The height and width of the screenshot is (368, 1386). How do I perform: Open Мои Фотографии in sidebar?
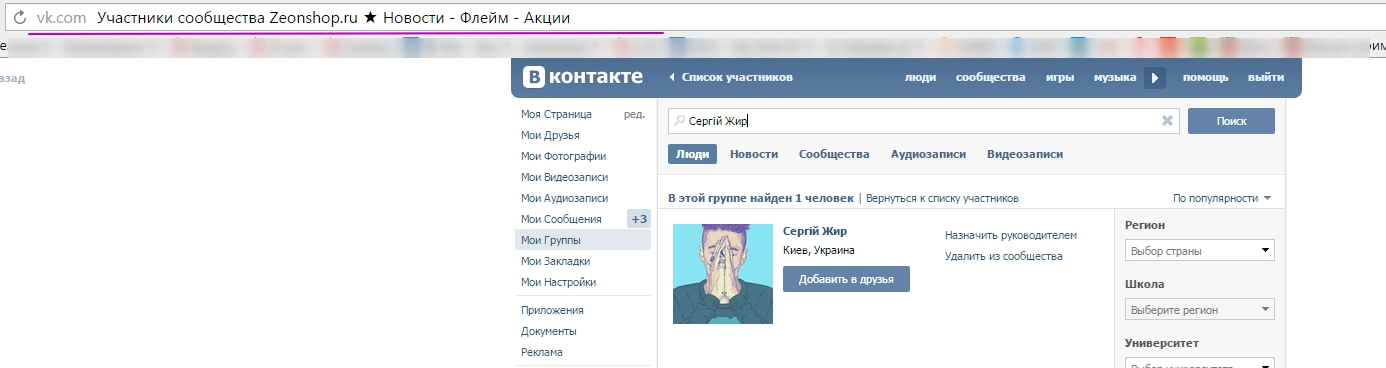[x=563, y=156]
